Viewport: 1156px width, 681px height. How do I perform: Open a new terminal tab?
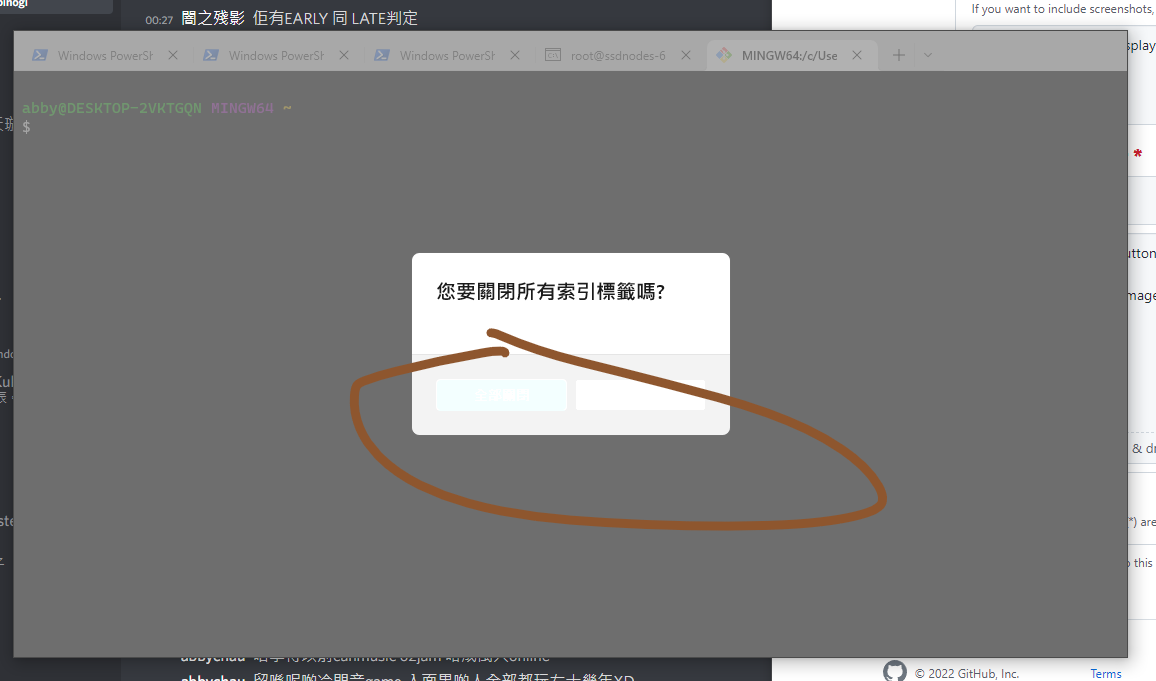tap(899, 55)
